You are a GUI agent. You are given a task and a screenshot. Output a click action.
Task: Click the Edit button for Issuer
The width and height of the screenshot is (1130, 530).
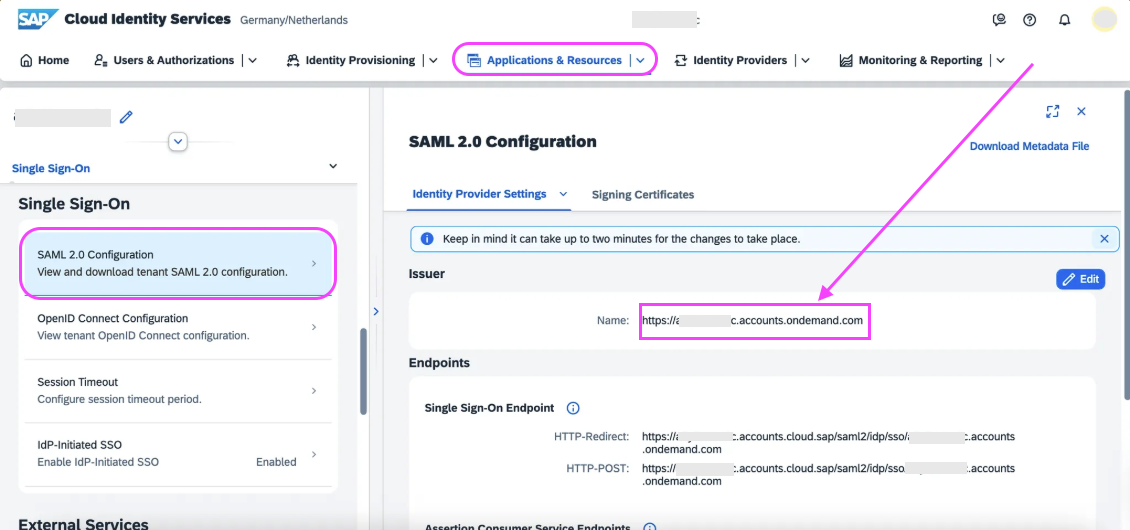(x=1080, y=279)
